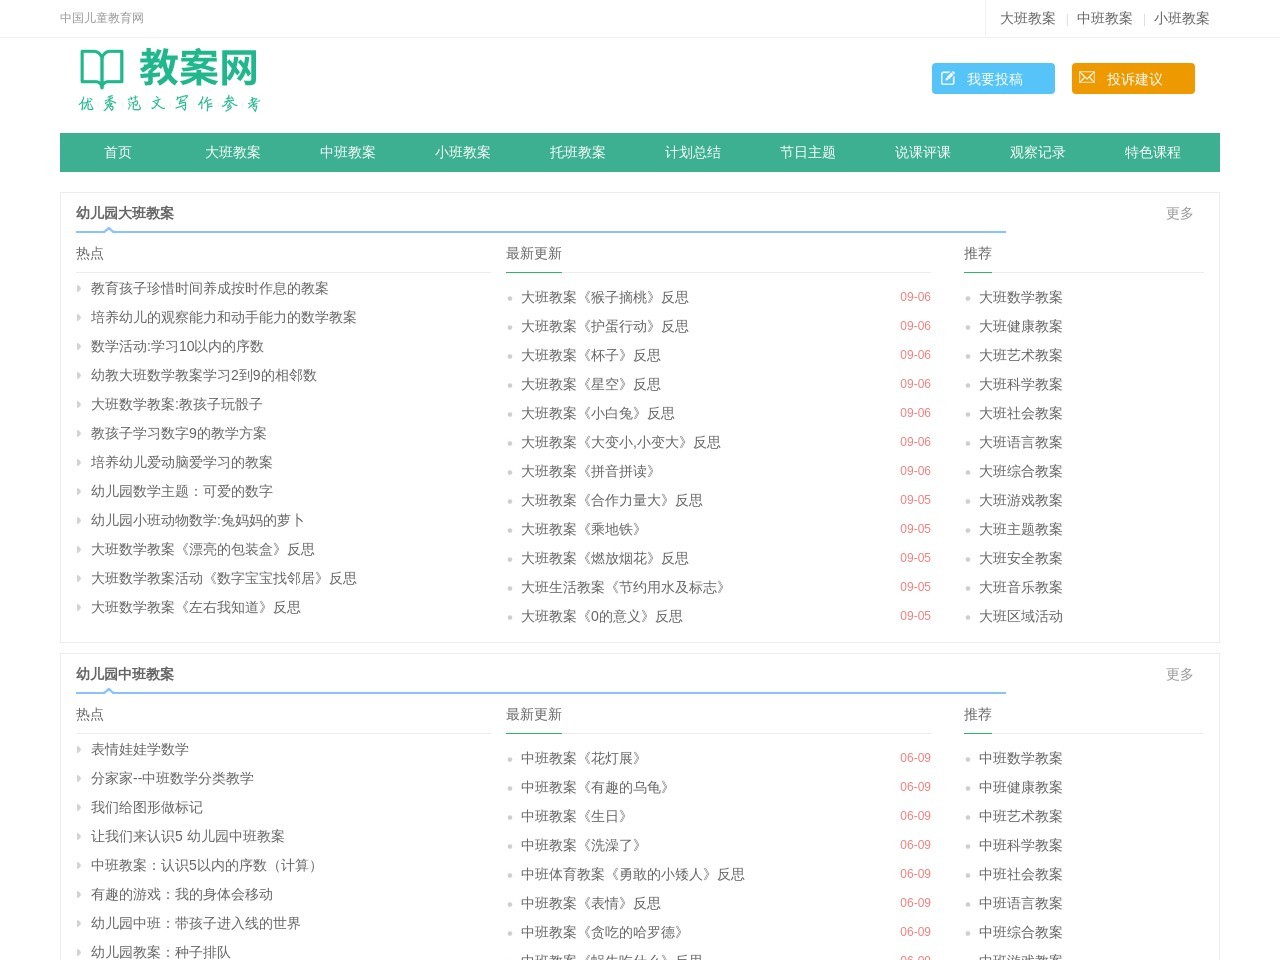
Task: Click the envelope icon on 投诉建议 button
Action: (1087, 78)
